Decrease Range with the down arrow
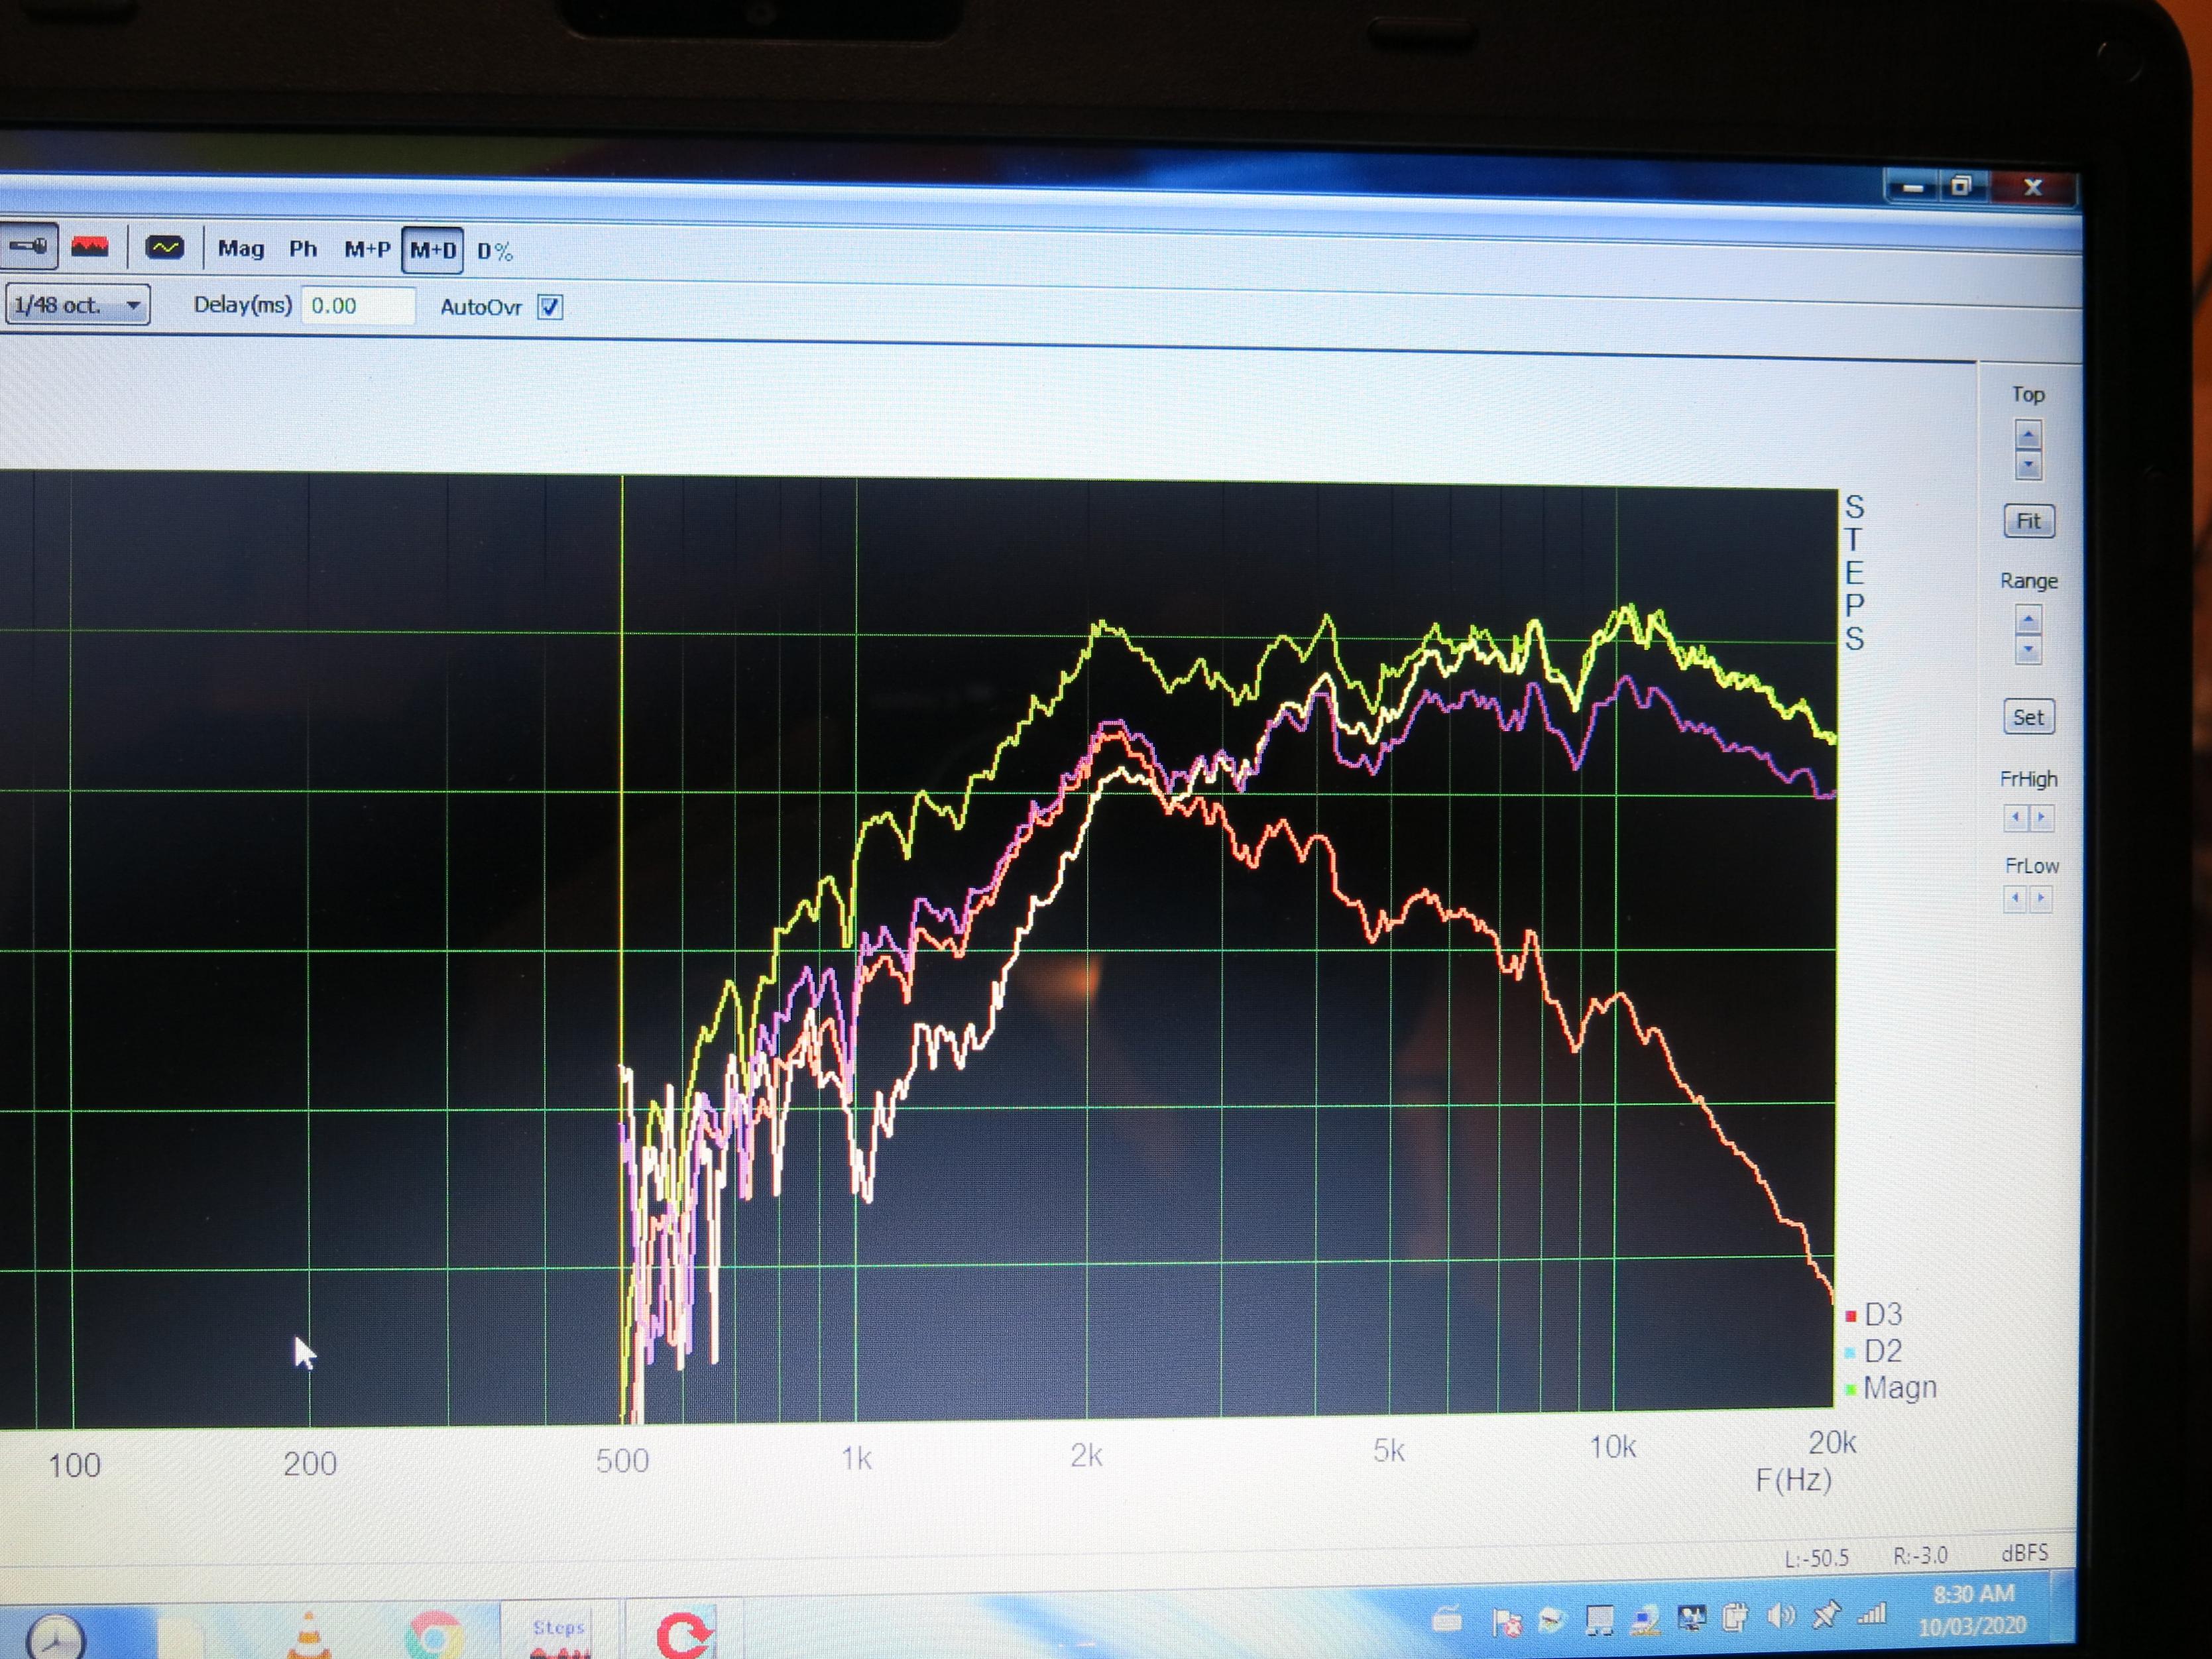Image resolution: width=2212 pixels, height=1659 pixels. [2028, 651]
